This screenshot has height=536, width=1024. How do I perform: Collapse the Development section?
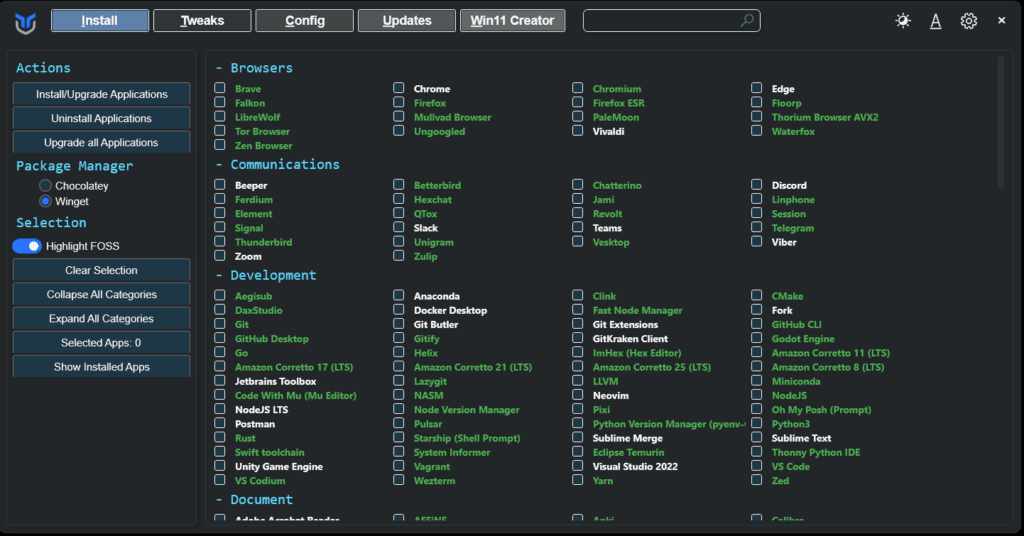click(x=266, y=275)
